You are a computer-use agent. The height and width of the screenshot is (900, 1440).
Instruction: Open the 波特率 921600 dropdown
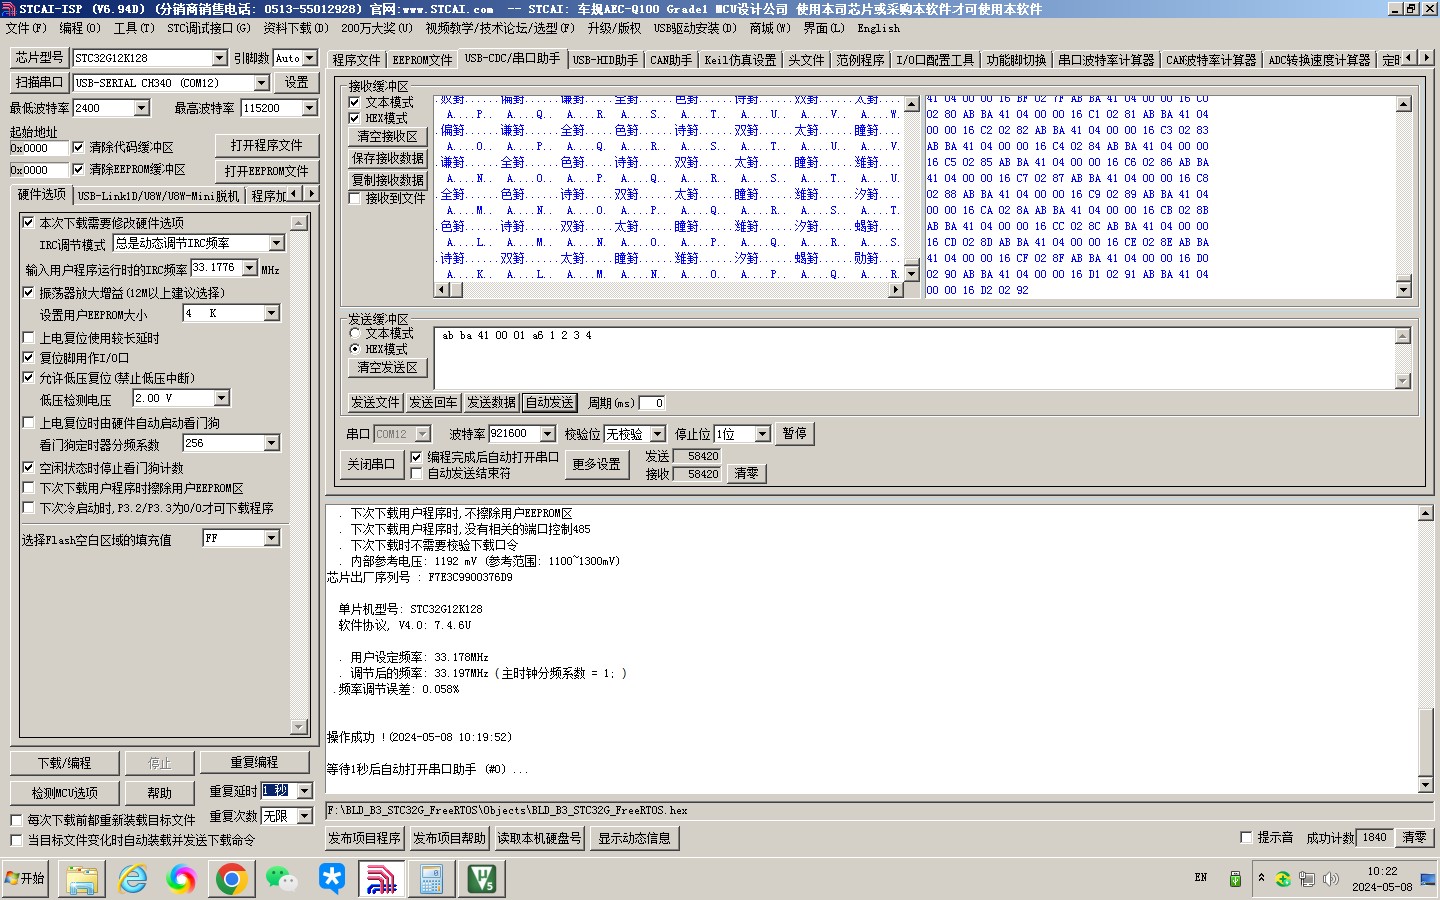pos(547,434)
